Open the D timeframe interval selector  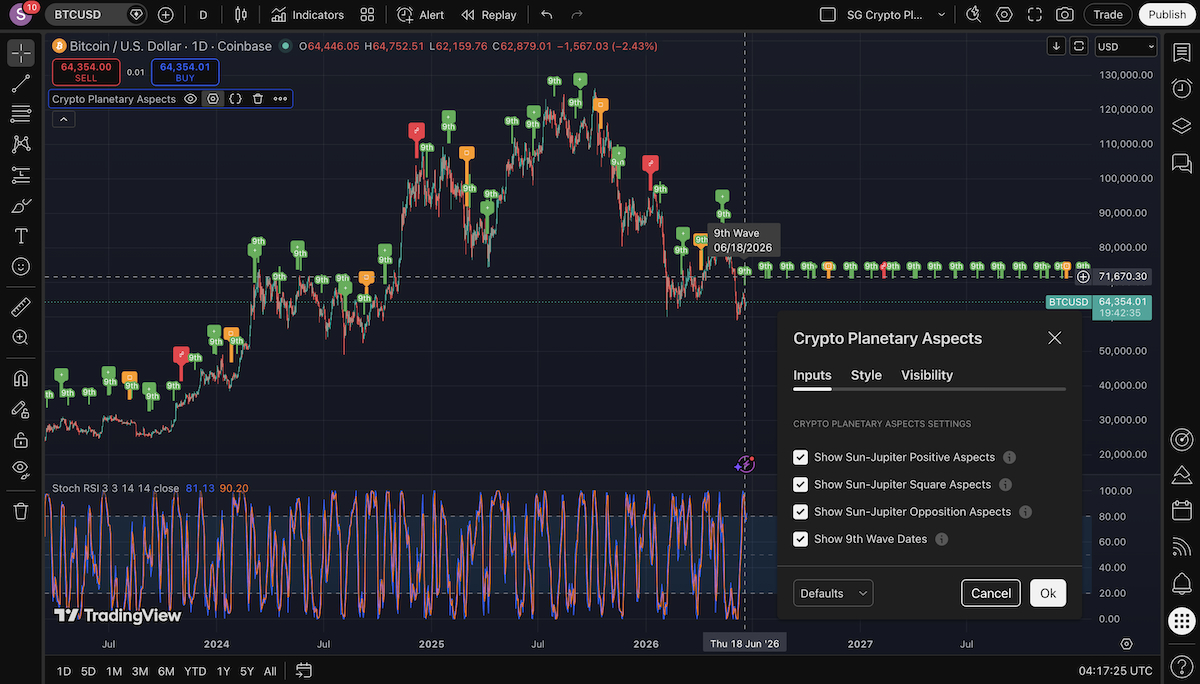(x=204, y=15)
